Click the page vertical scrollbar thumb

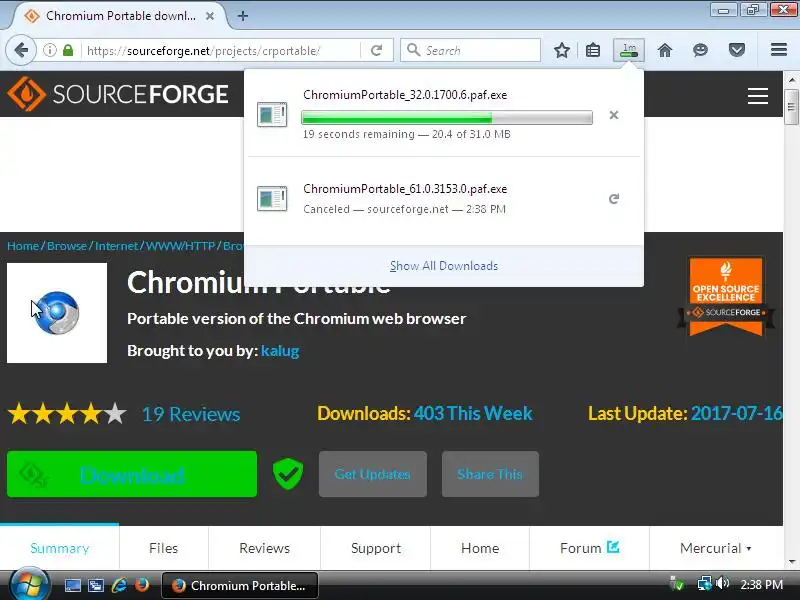tap(791, 107)
